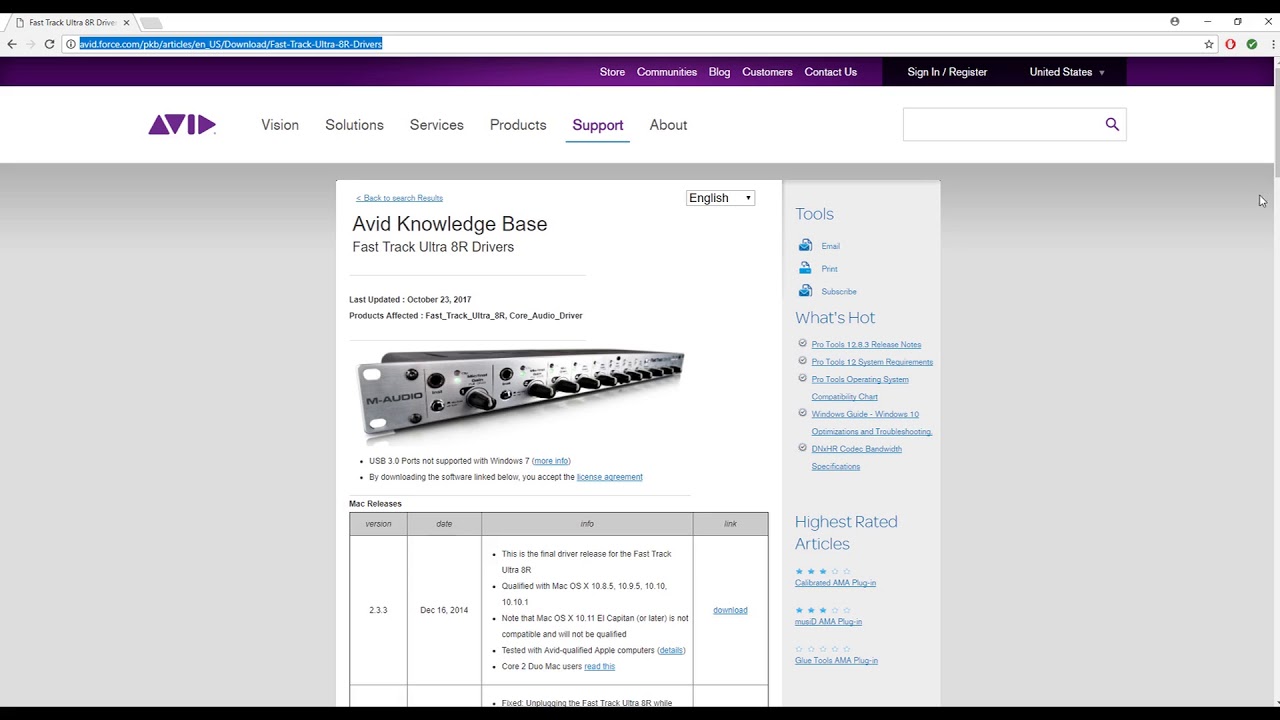Click the Email tool icon
This screenshot has height=720, width=1280.
click(x=805, y=245)
